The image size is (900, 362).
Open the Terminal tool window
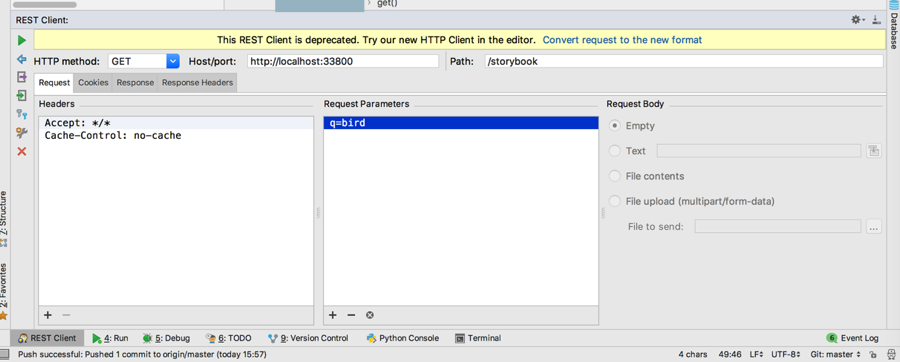point(478,338)
